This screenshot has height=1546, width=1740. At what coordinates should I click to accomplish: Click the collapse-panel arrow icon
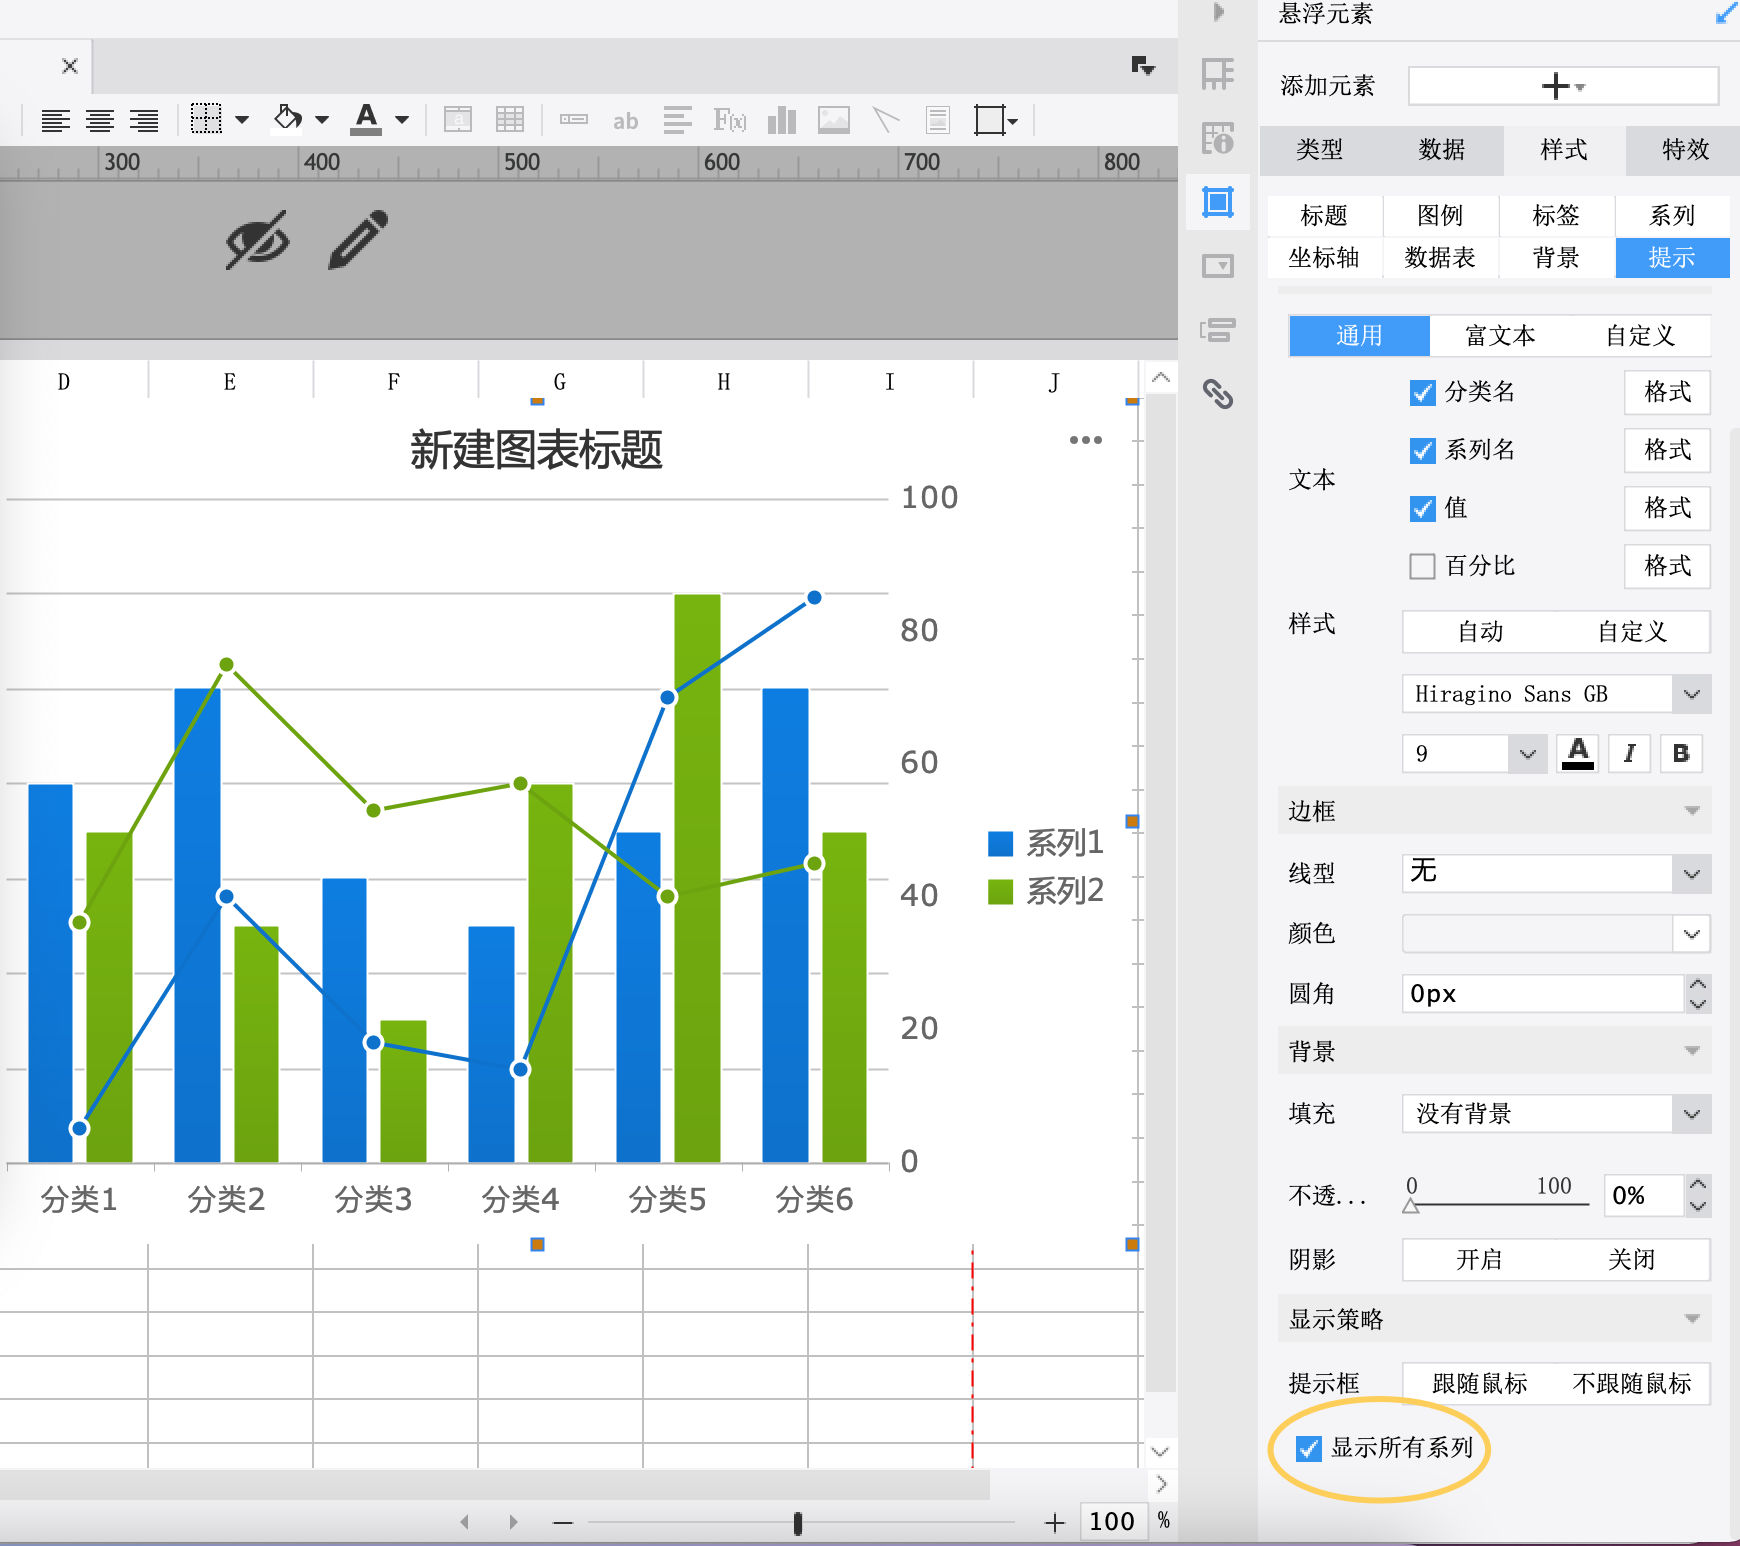click(1218, 12)
